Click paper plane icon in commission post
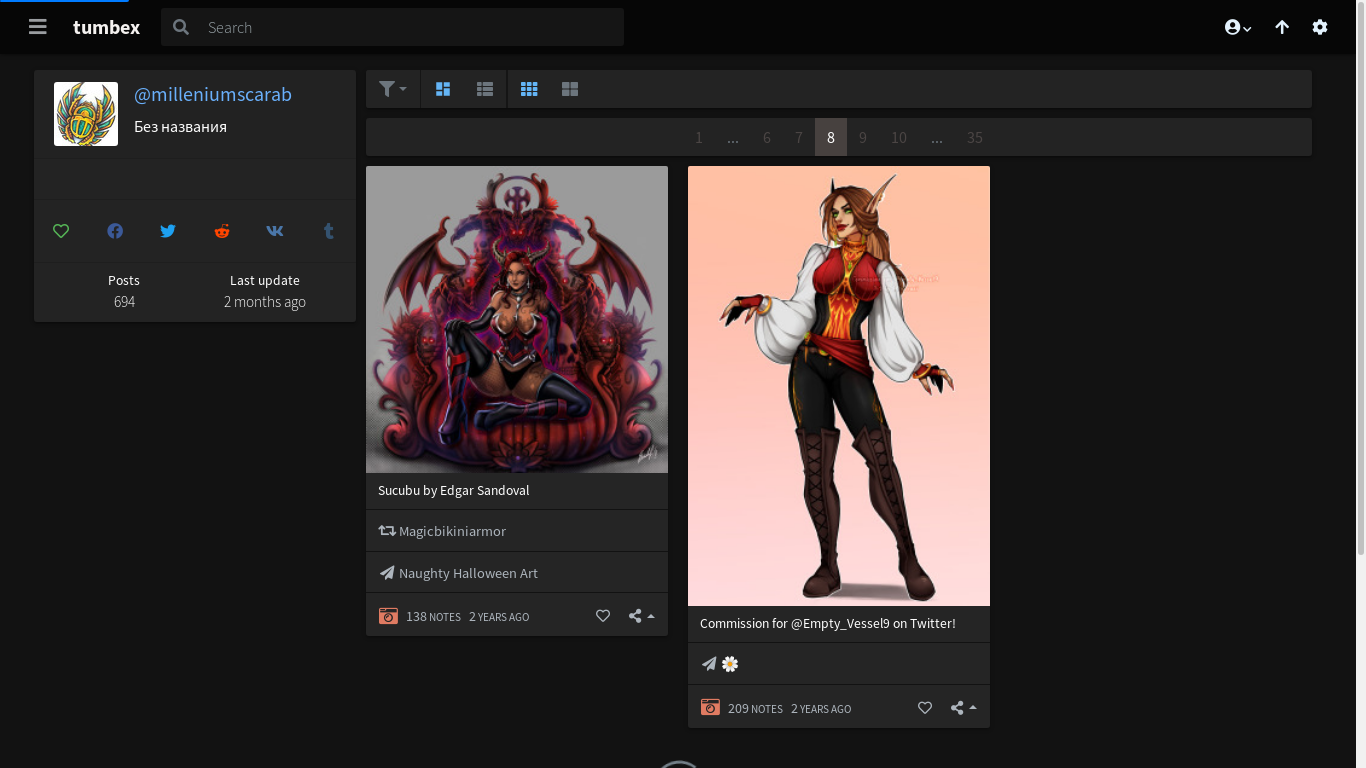The height and width of the screenshot is (768, 1366). (709, 664)
